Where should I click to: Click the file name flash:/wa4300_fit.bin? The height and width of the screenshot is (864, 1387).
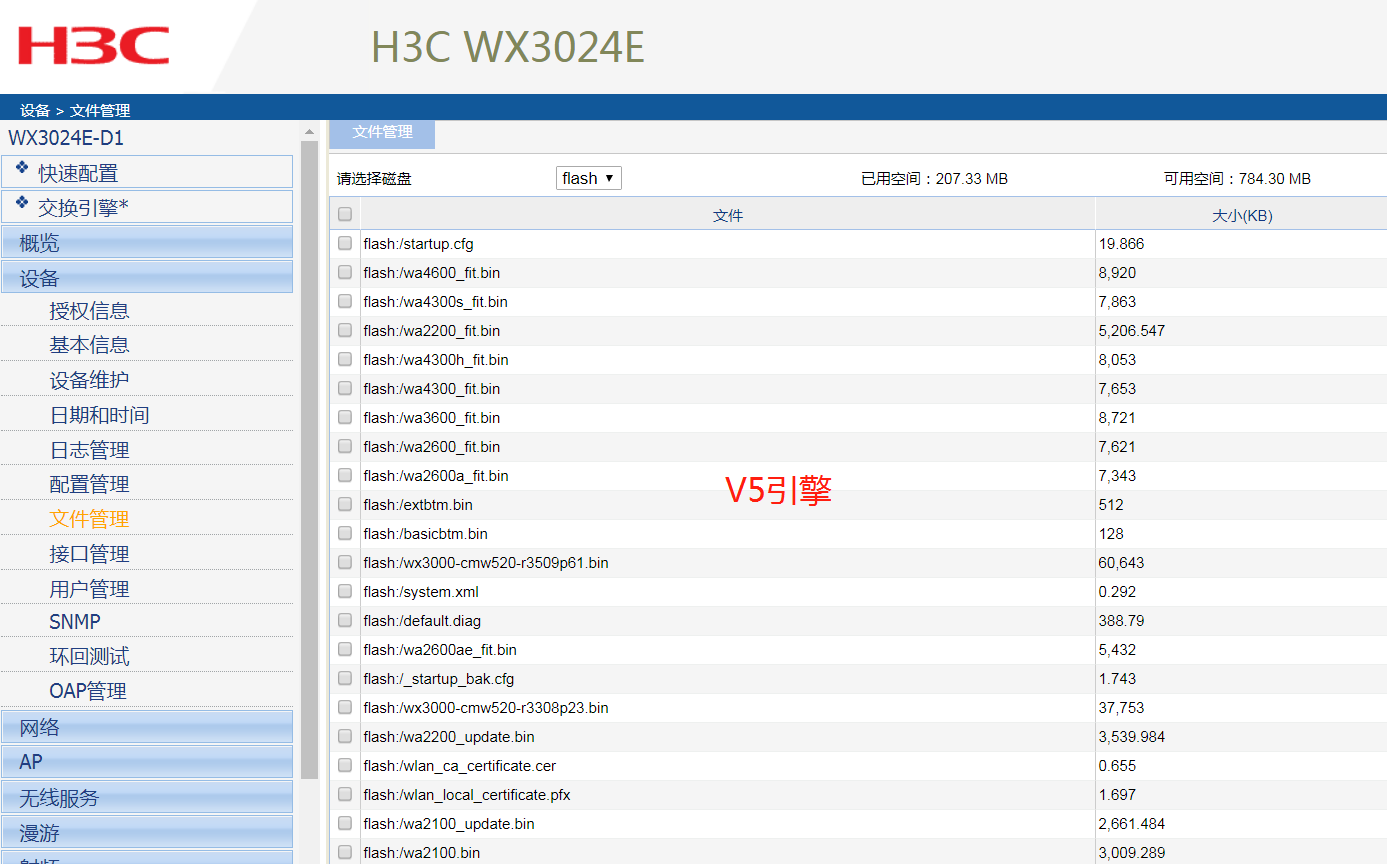432,389
